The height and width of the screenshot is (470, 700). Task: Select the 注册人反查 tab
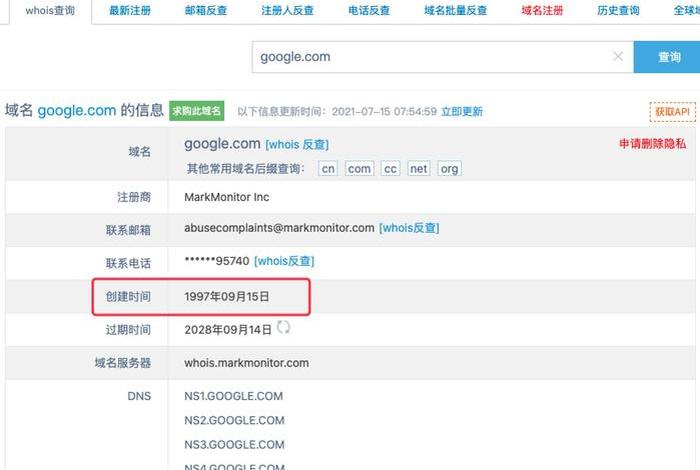pos(288,11)
